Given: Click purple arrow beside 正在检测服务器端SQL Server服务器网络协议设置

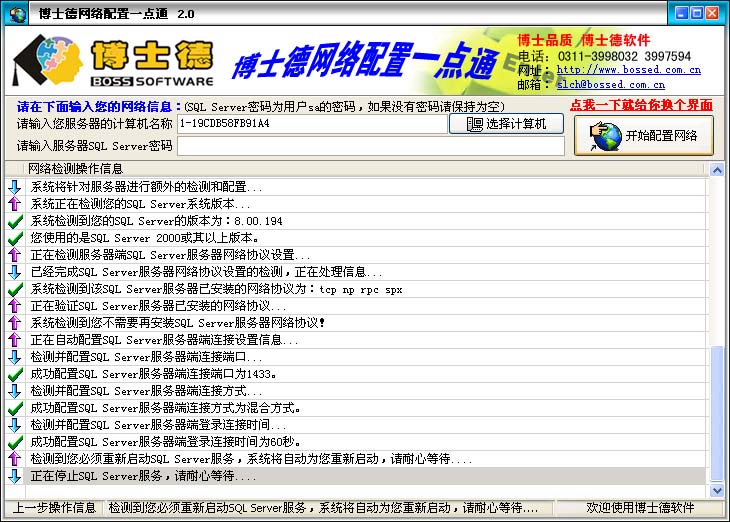Looking at the screenshot, I should (14, 255).
